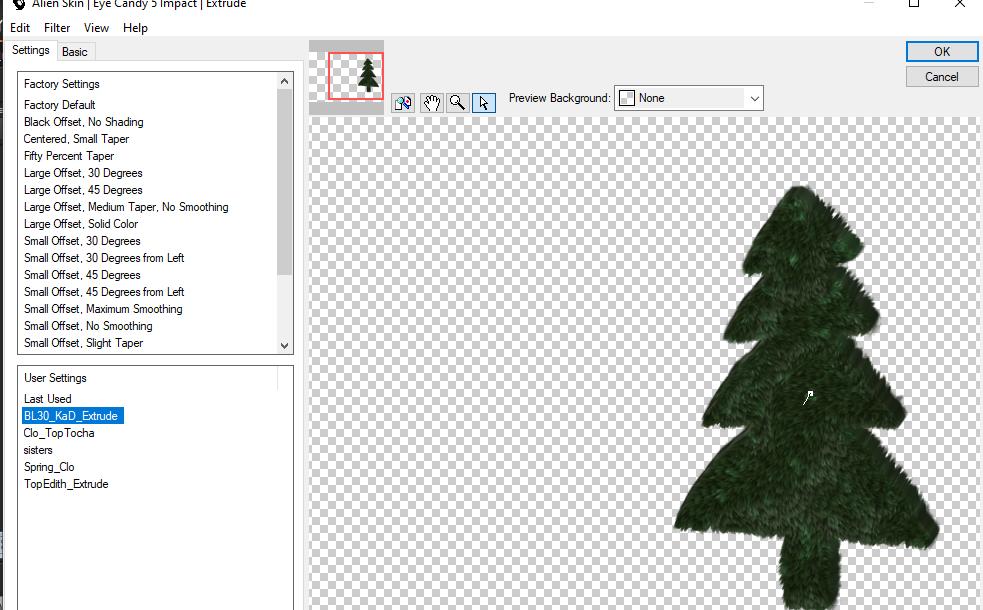Open the Preview Background dropdown
This screenshot has height=610, width=983.
pos(688,98)
